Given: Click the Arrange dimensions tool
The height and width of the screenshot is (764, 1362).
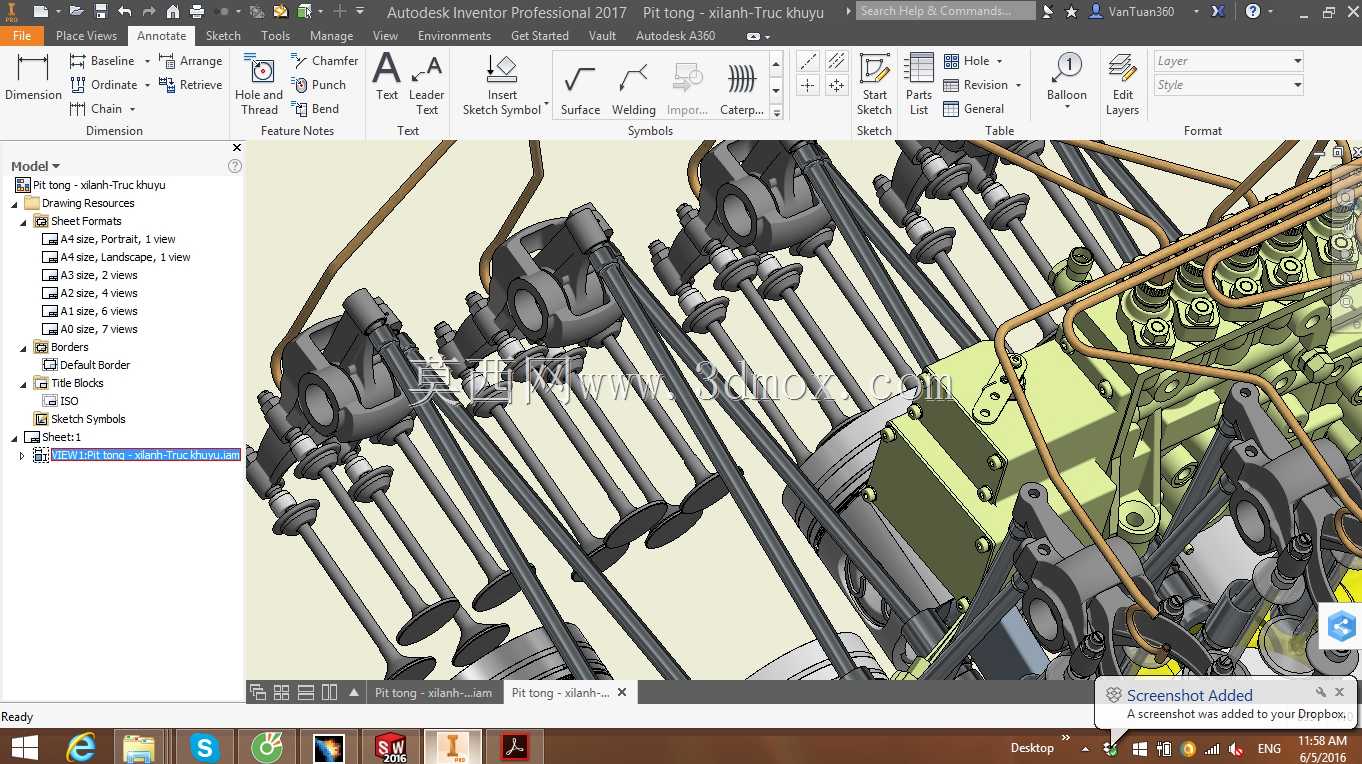Looking at the screenshot, I should [191, 61].
